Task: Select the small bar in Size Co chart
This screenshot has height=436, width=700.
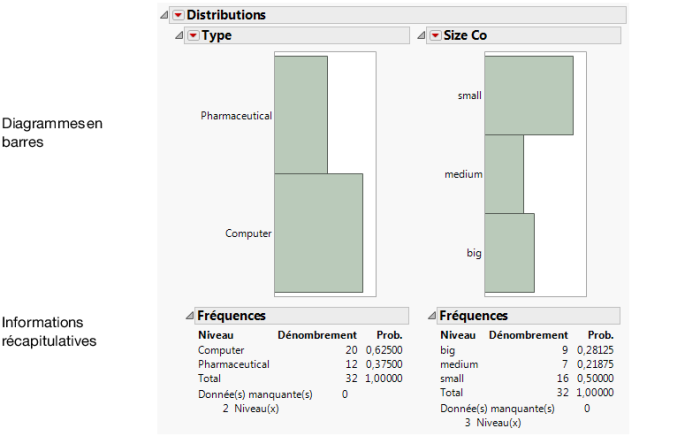Action: [x=528, y=95]
